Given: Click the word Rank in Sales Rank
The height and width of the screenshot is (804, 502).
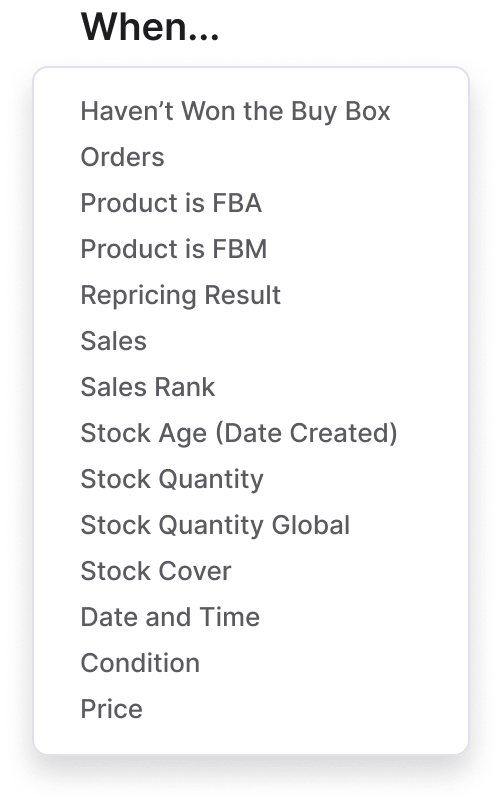Looking at the screenshot, I should (x=185, y=387).
